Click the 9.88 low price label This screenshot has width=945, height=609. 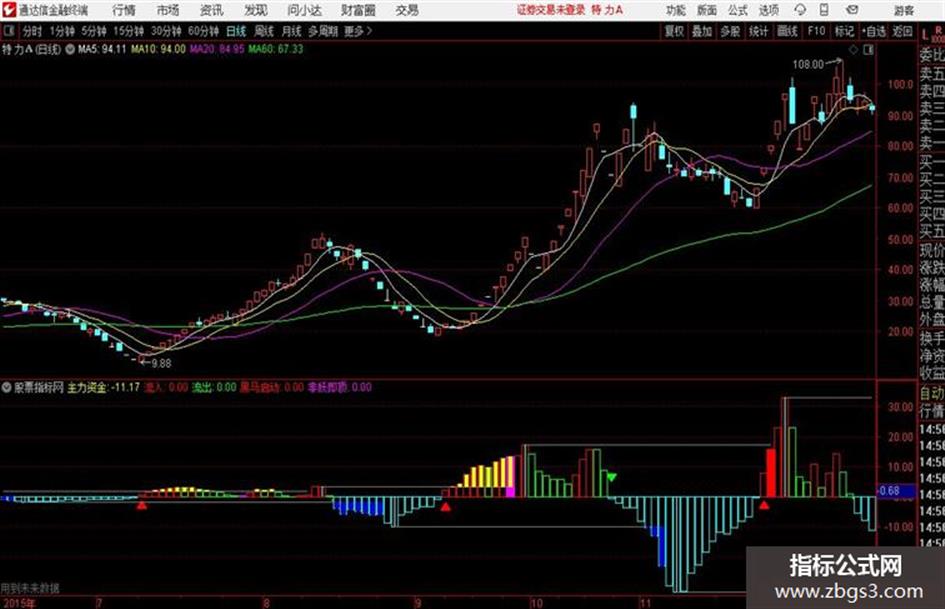pos(161,363)
